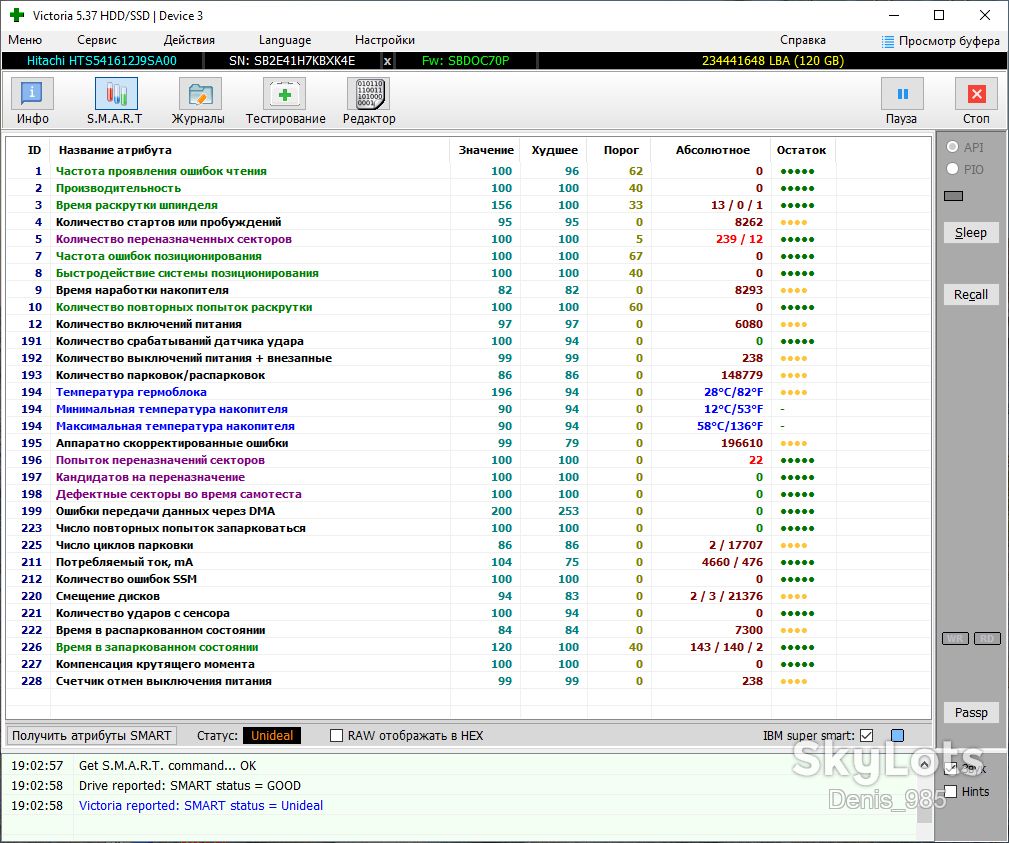Switch to the Тестирование surface test
1009x843 pixels.
(284, 94)
